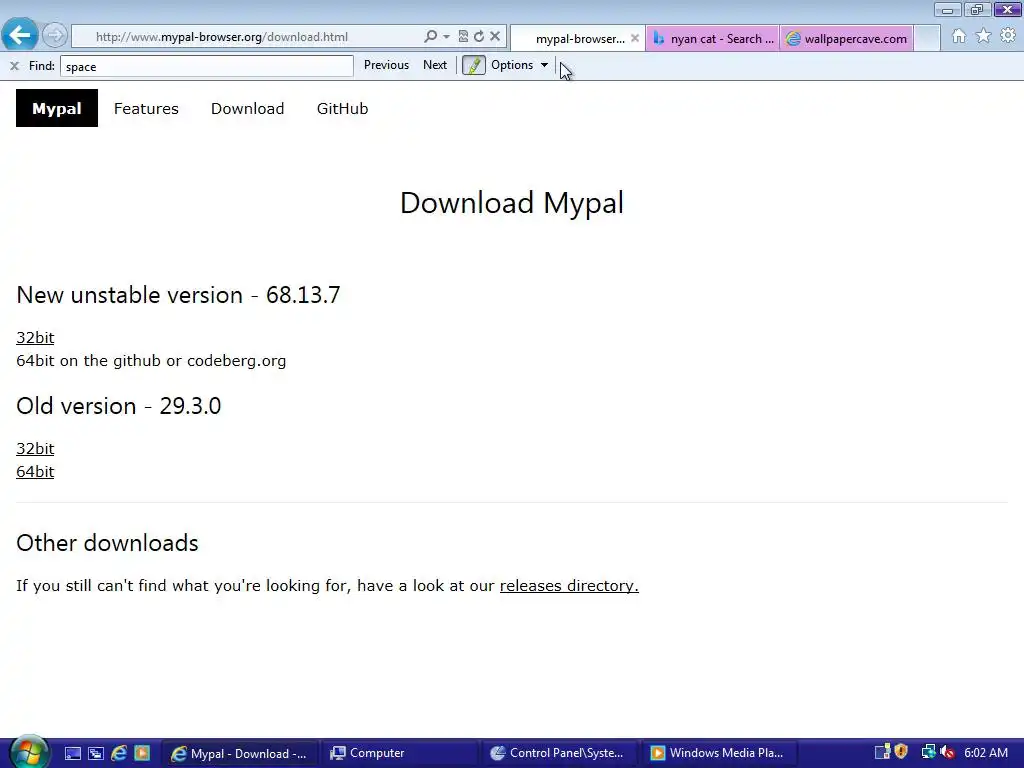The width and height of the screenshot is (1024, 768).
Task: Open the GitHub nav link
Action: click(342, 108)
